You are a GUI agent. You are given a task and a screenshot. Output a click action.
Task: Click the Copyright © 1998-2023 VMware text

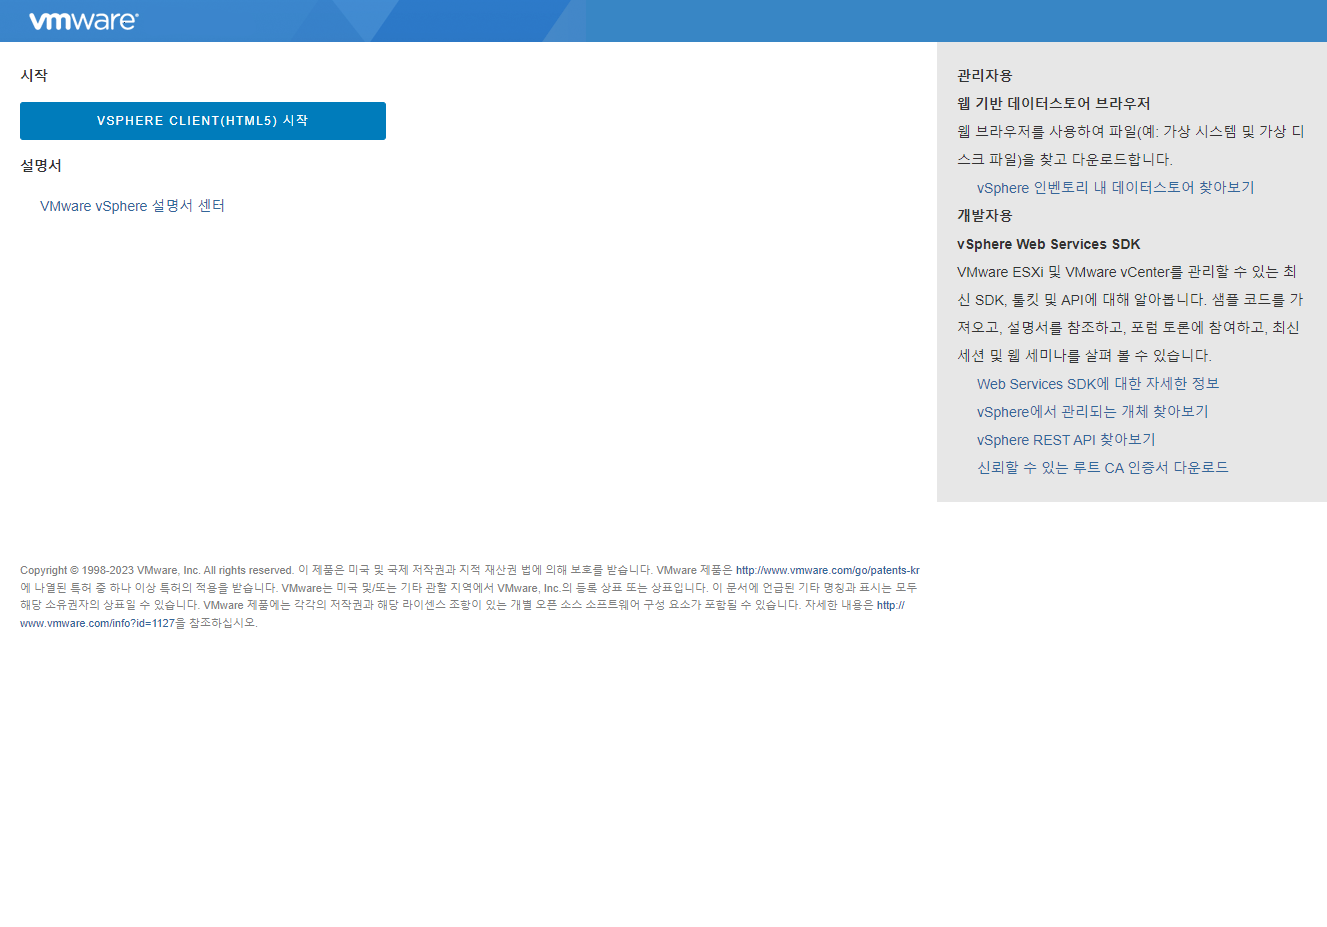tap(110, 571)
